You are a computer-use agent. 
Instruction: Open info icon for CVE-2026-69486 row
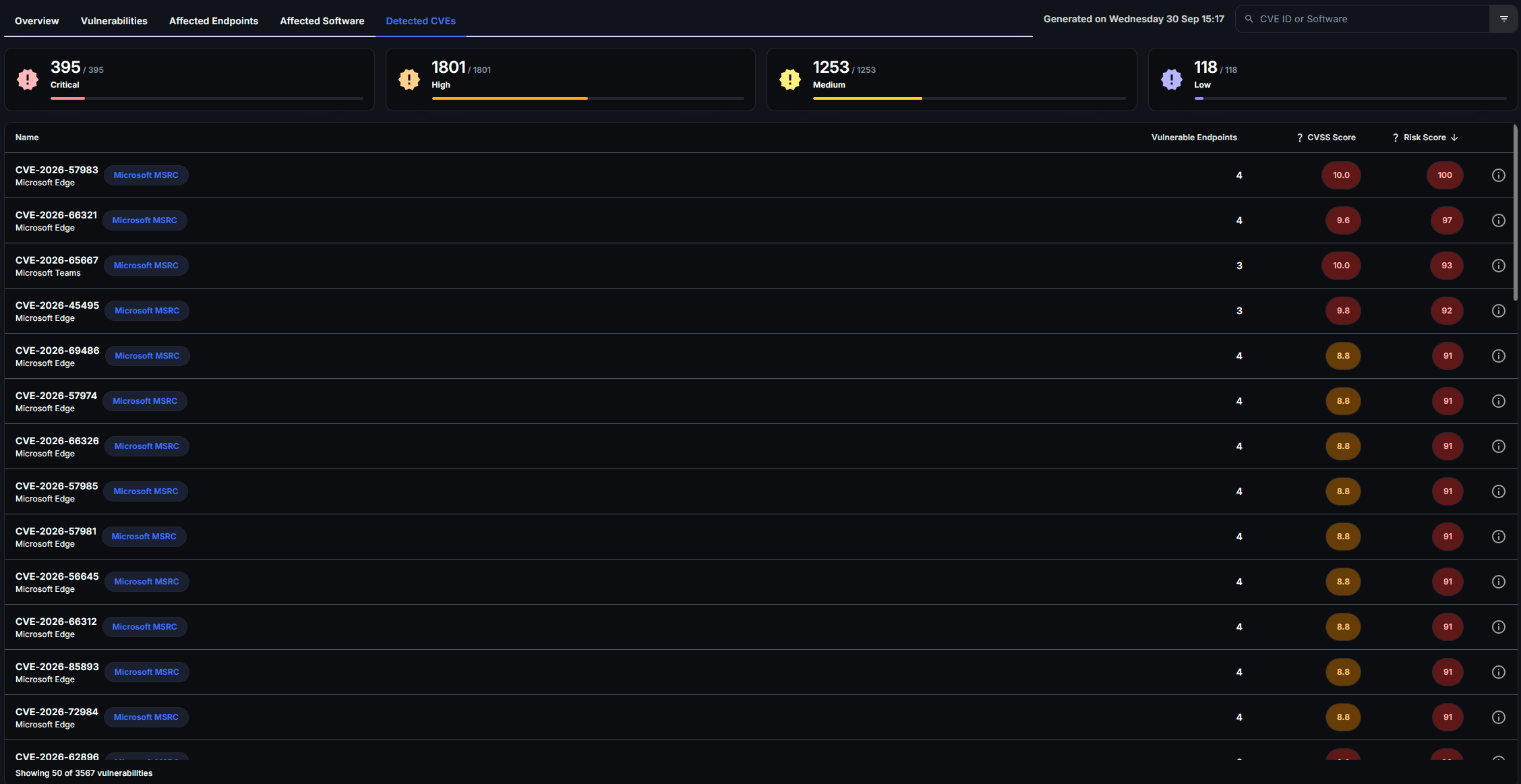(x=1498, y=356)
